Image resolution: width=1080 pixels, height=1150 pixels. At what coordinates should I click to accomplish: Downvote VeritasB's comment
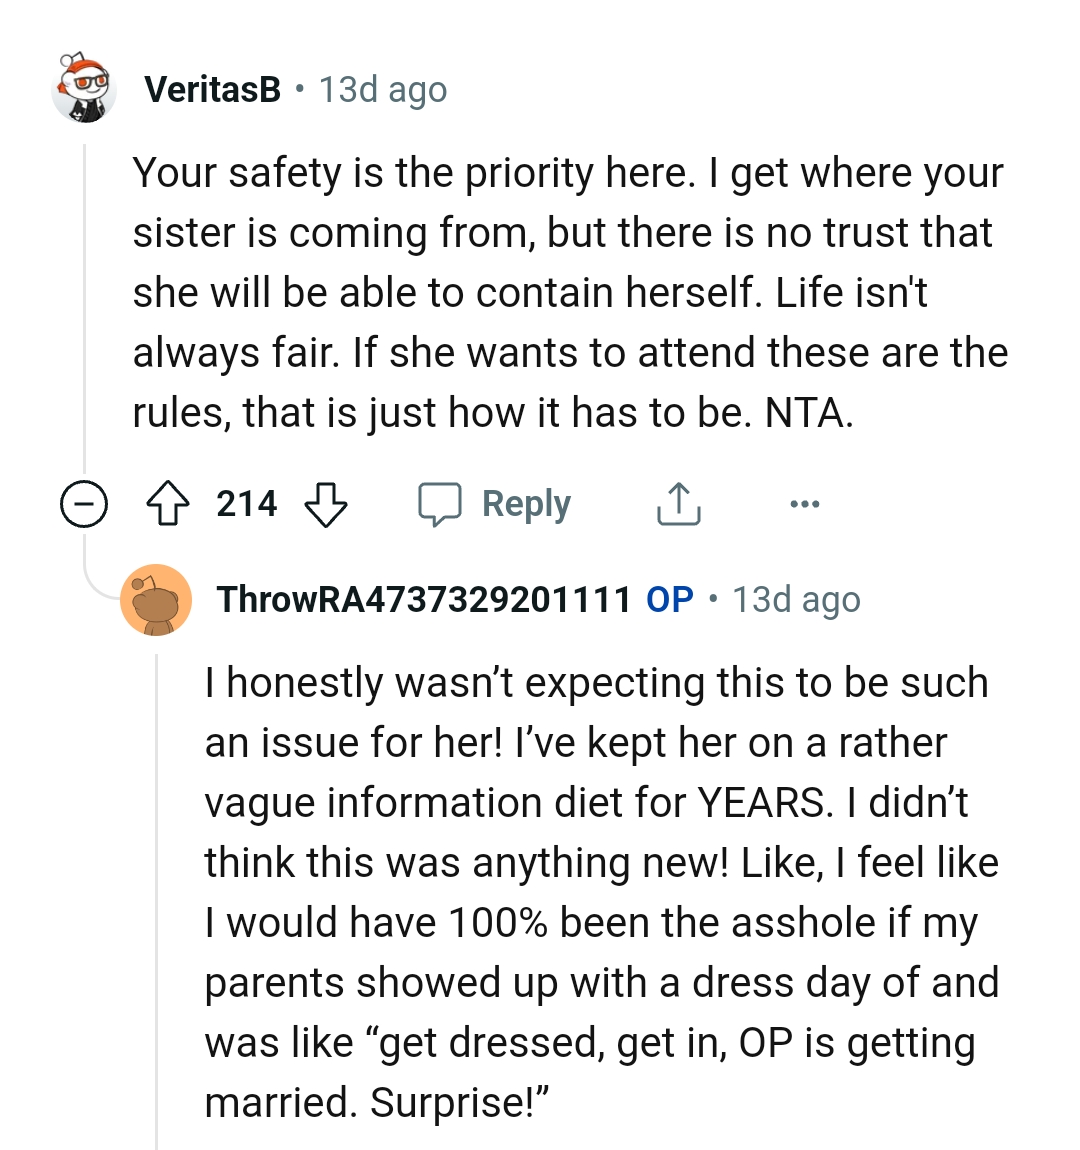pos(325,504)
